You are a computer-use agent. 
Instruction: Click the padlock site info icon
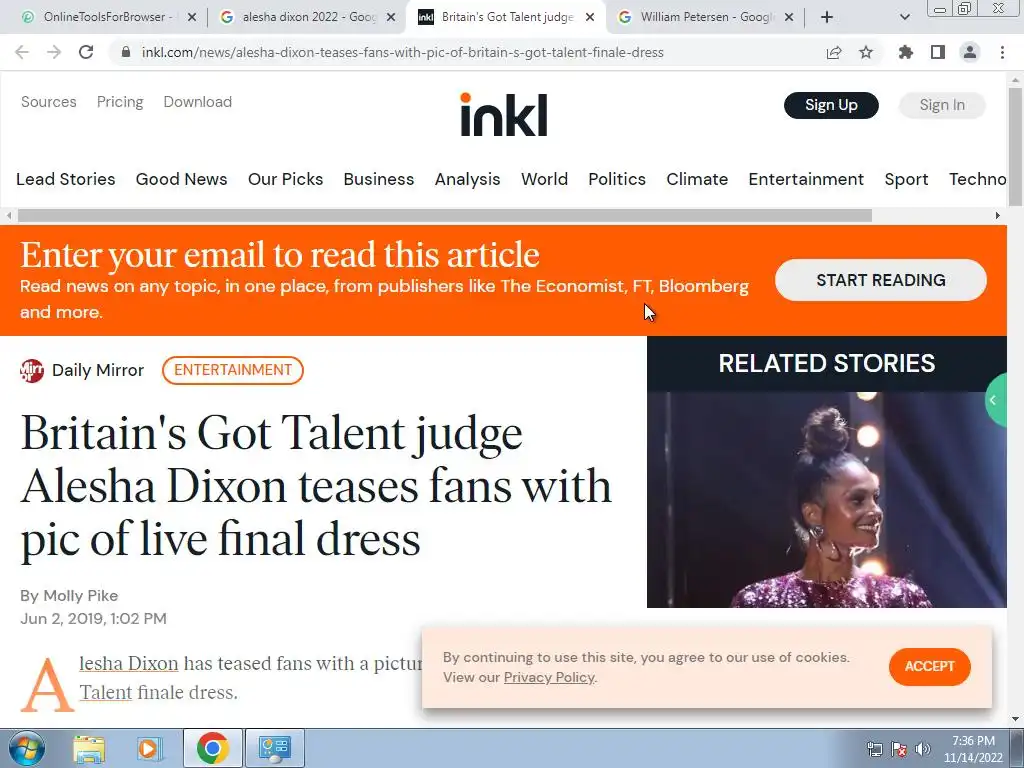pos(126,52)
